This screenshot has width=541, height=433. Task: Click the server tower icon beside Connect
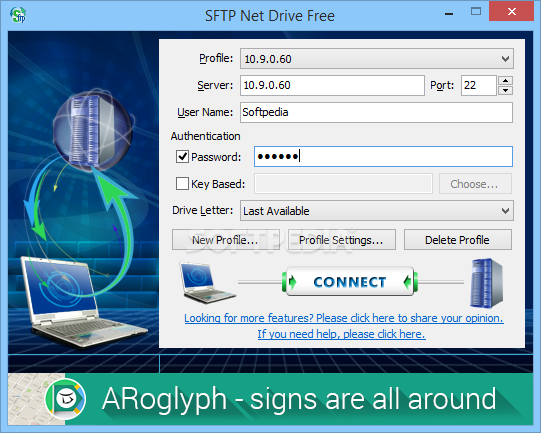tap(486, 284)
